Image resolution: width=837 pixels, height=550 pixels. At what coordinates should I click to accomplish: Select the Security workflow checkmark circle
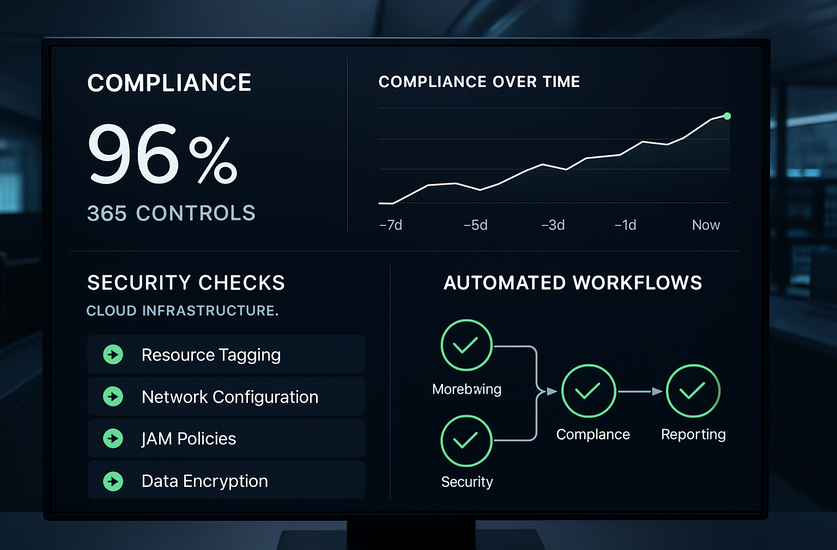pos(467,441)
